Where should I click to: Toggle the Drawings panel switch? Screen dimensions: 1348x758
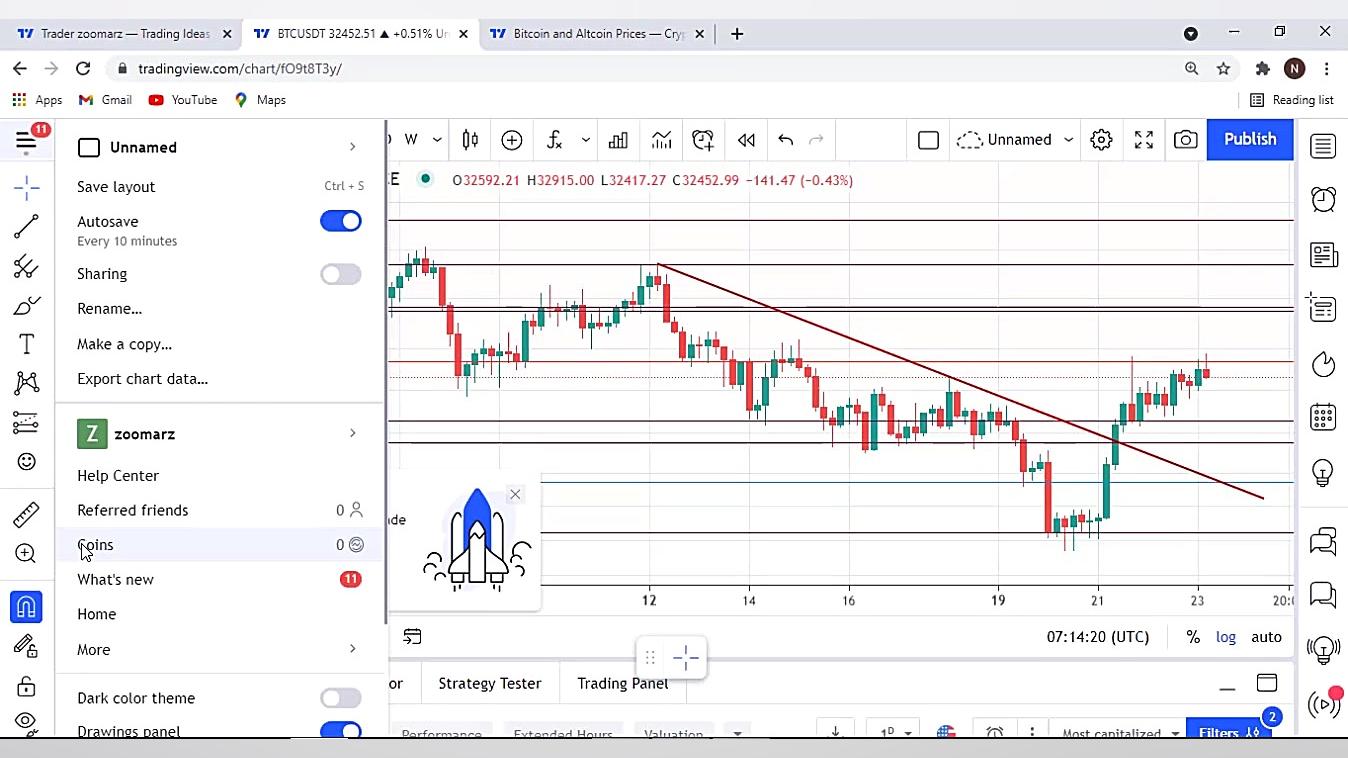tap(341, 731)
